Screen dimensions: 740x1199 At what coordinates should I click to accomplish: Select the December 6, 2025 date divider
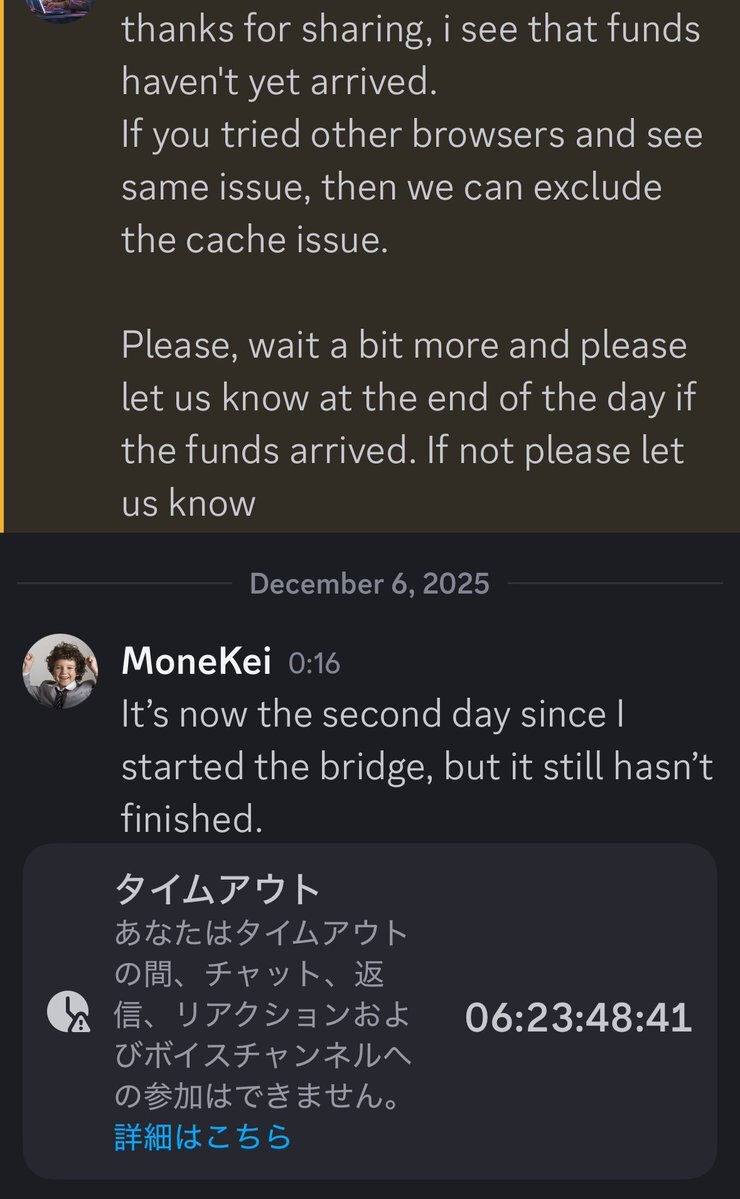tap(369, 583)
